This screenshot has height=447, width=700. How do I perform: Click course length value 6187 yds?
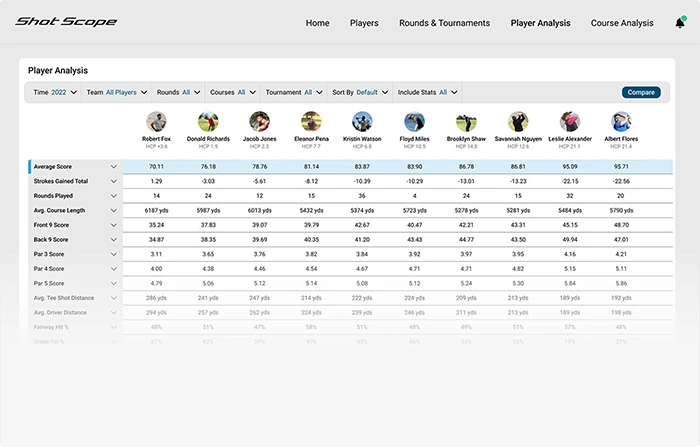(156, 210)
